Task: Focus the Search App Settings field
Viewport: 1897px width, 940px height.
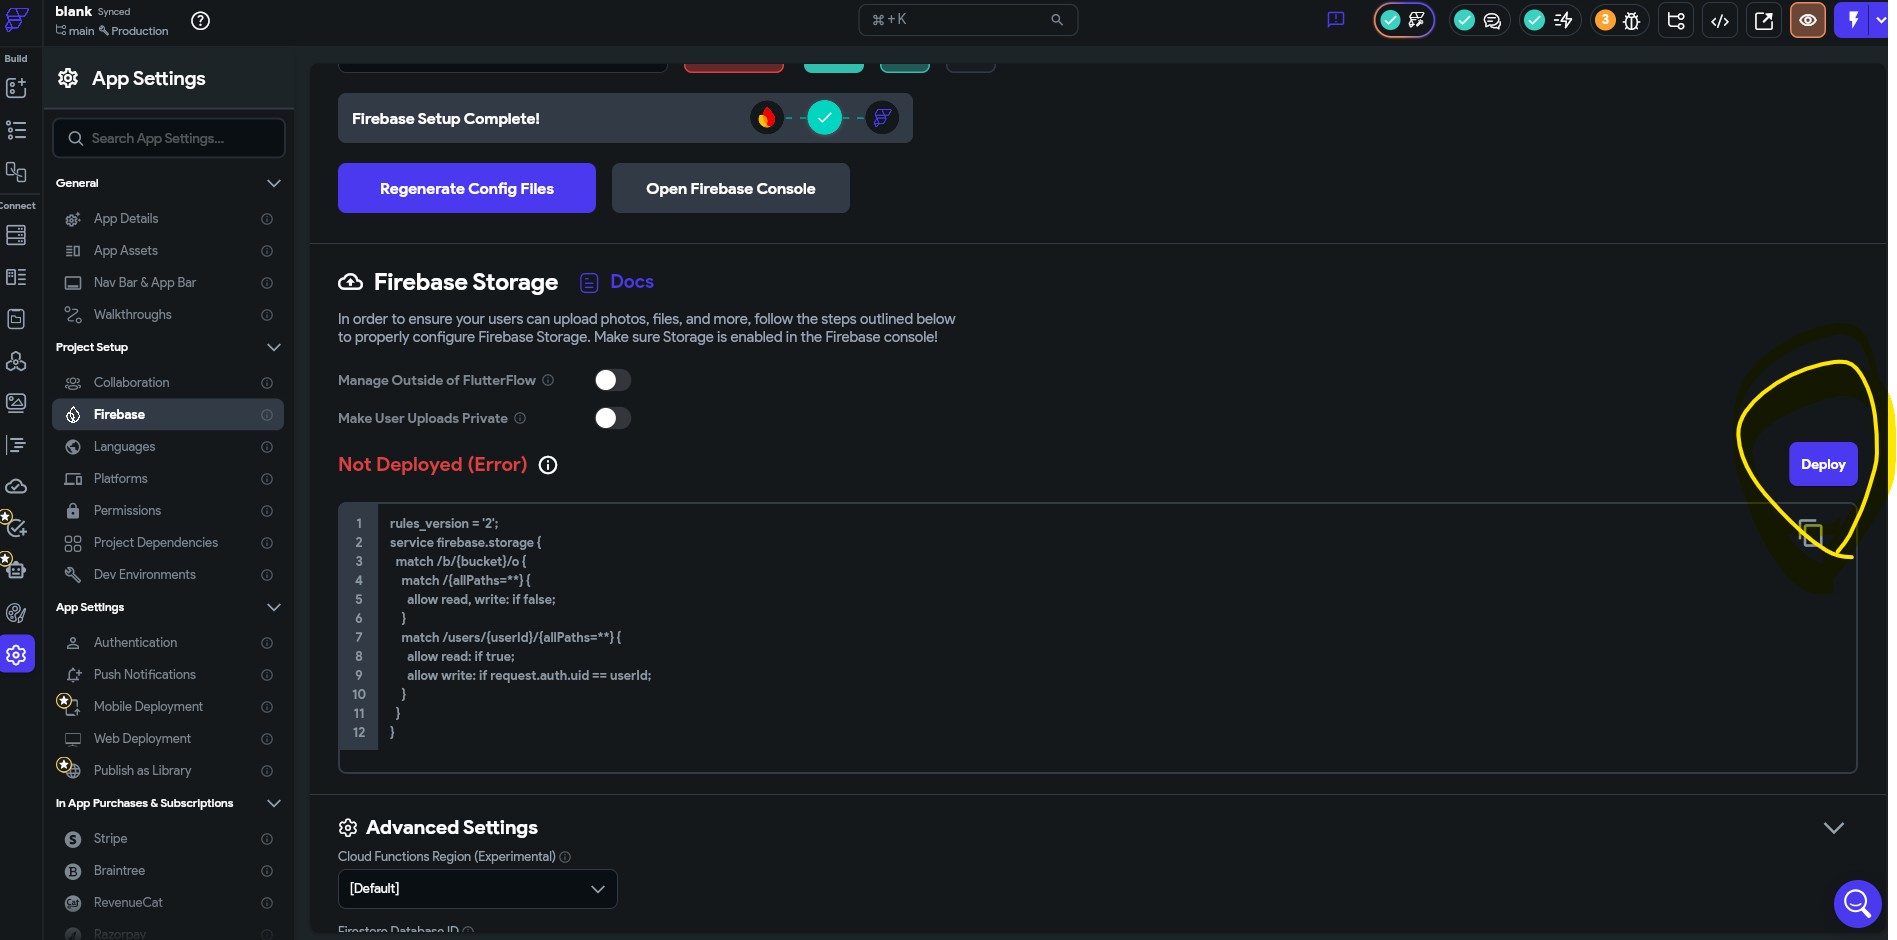Action: [x=169, y=138]
